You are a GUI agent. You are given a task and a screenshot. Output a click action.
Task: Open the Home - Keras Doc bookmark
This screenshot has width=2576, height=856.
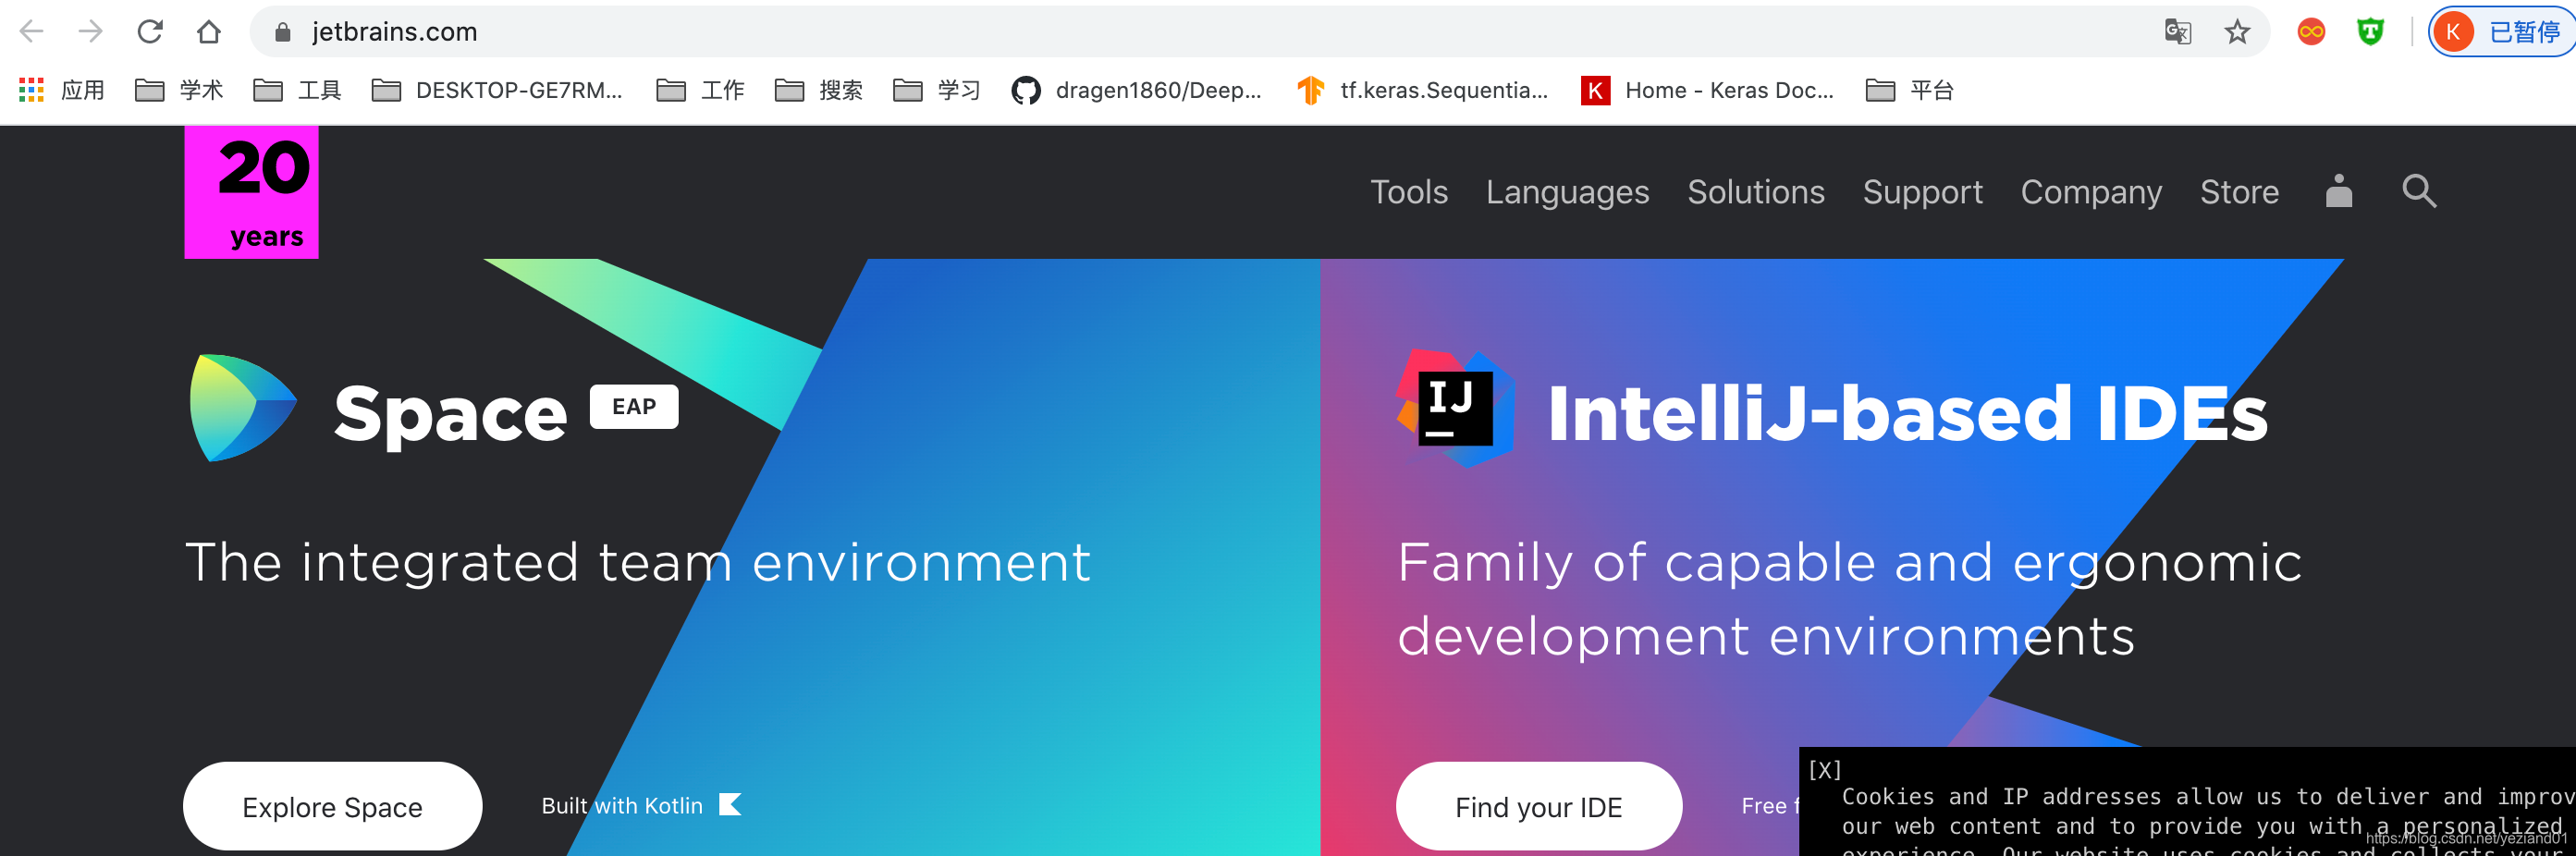coord(1707,90)
